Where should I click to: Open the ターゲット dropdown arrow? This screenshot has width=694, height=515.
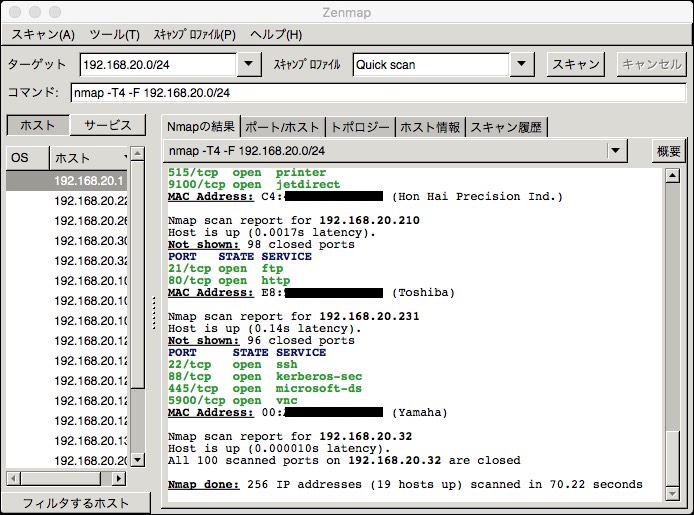(x=250, y=65)
